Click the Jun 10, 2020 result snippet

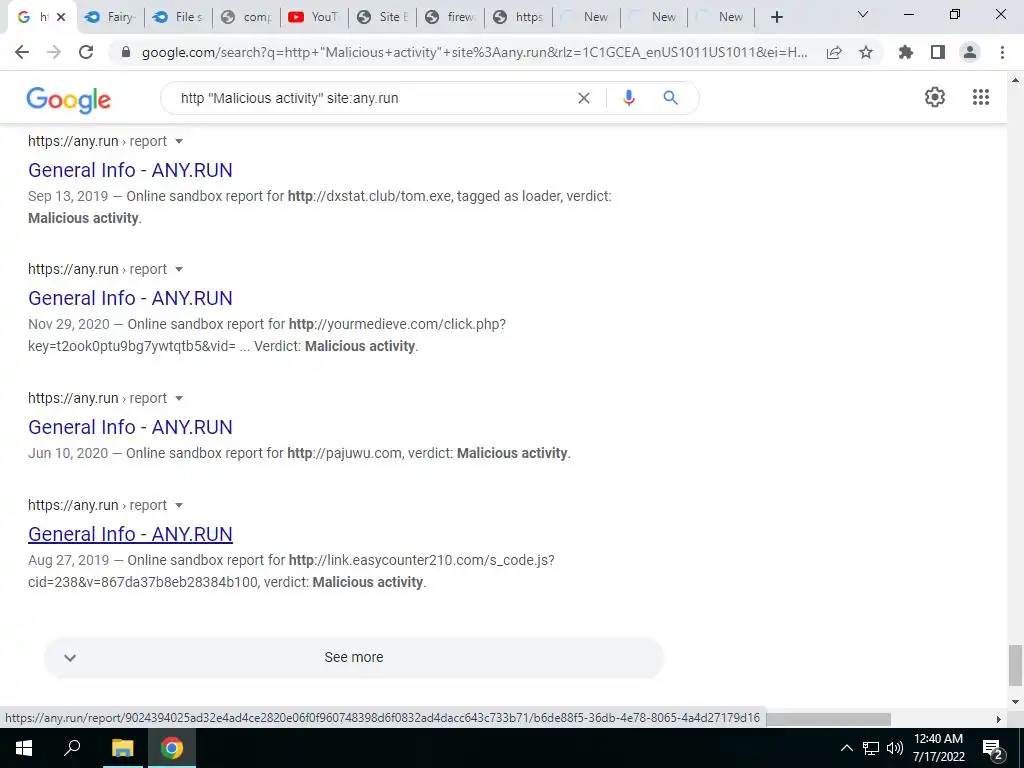299,453
